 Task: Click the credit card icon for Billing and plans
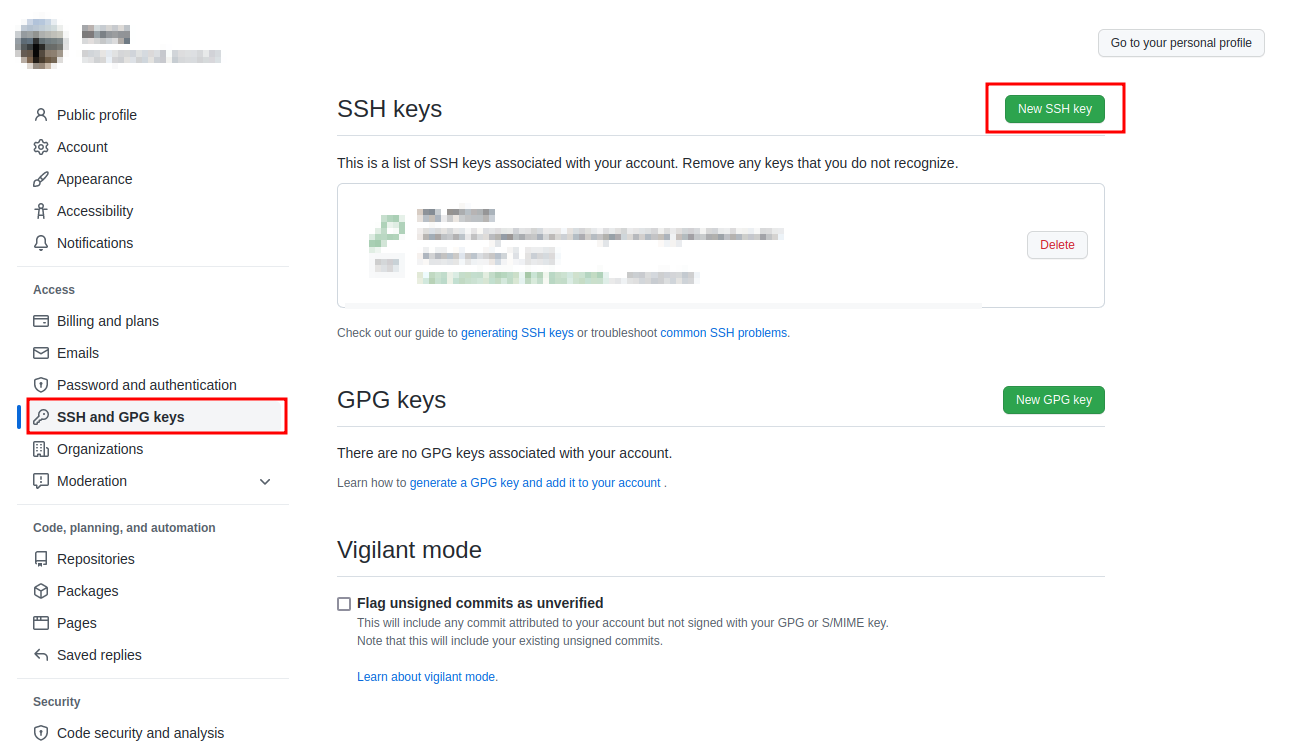[41, 321]
